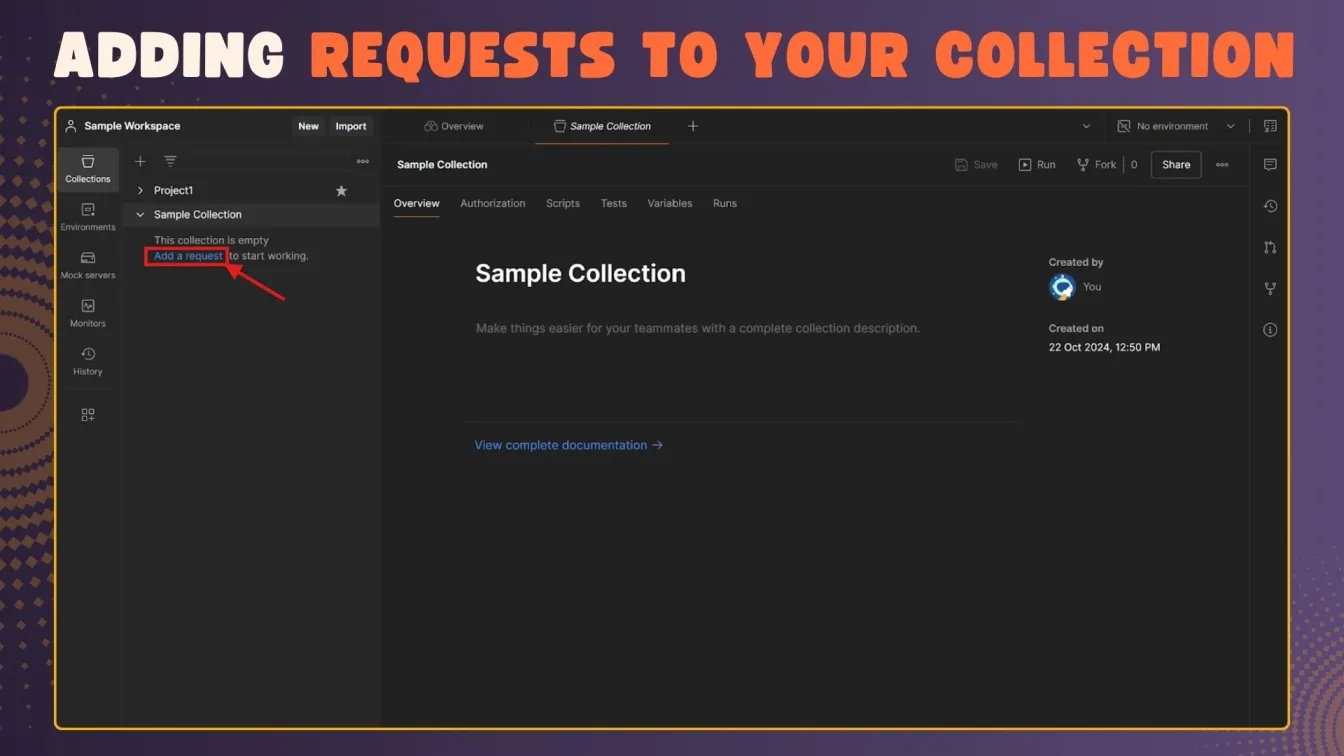Open the pull requests icon in right sidebar
Image resolution: width=1344 pixels, height=756 pixels.
1270,247
